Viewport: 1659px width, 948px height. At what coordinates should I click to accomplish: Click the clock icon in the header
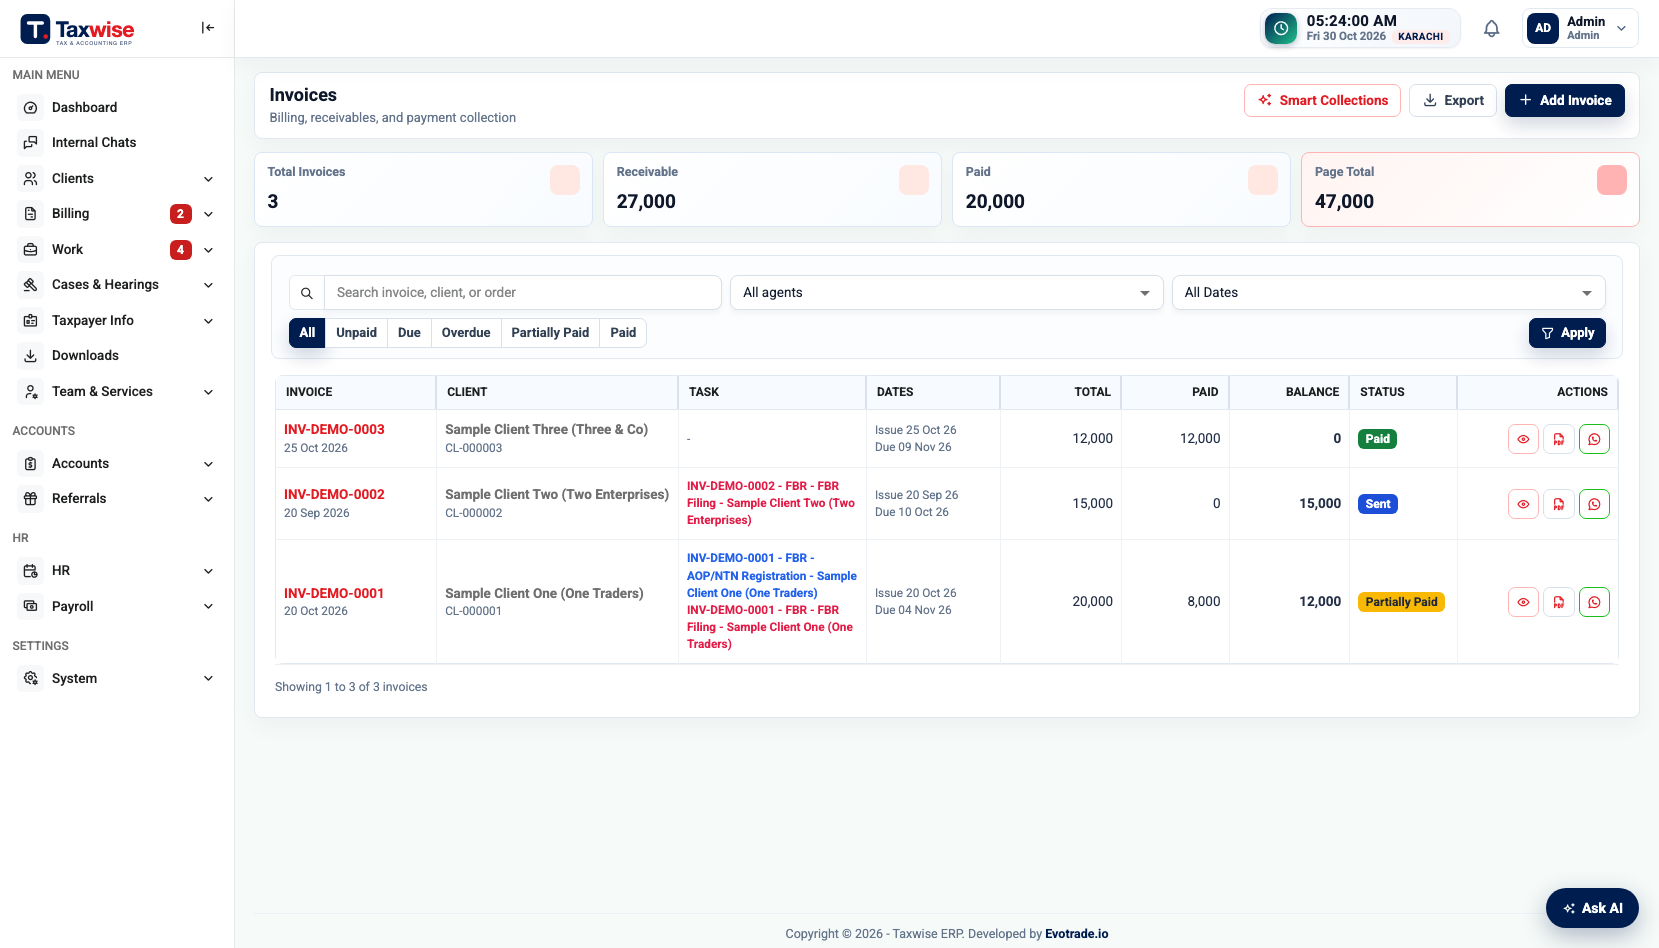pyautogui.click(x=1281, y=29)
